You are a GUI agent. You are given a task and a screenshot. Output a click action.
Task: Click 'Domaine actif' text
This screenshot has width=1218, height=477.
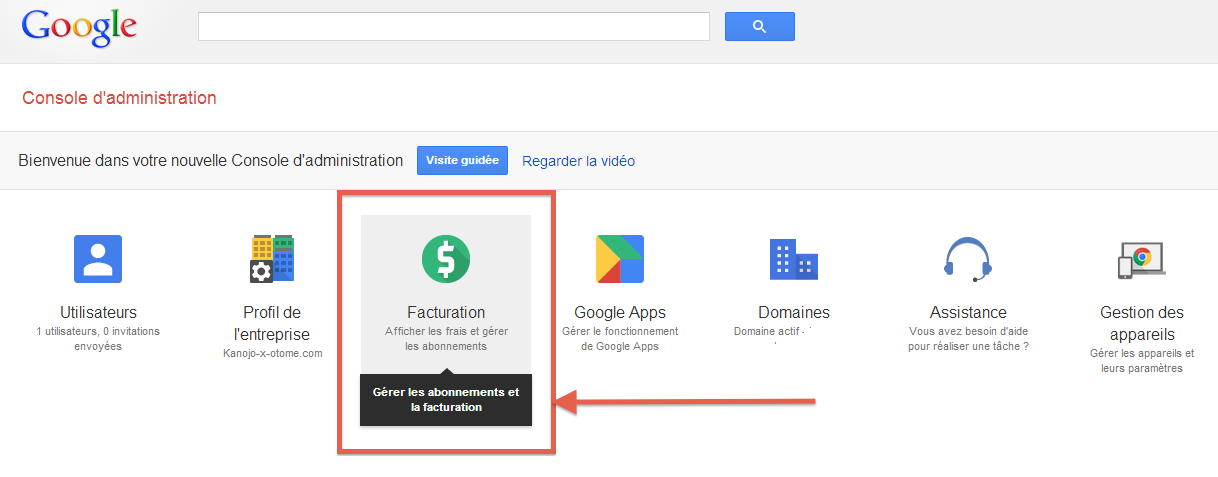(767, 331)
